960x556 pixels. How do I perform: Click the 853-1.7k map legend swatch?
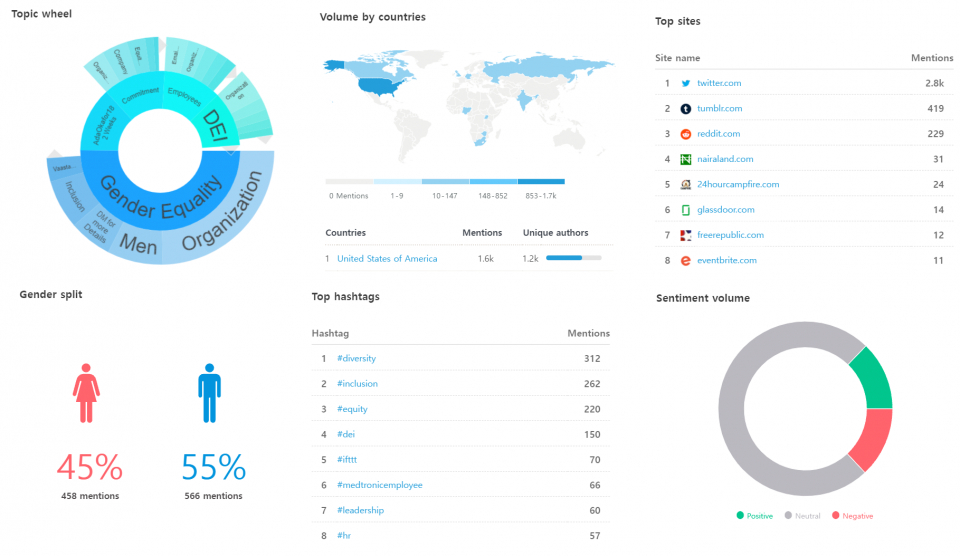point(541,181)
